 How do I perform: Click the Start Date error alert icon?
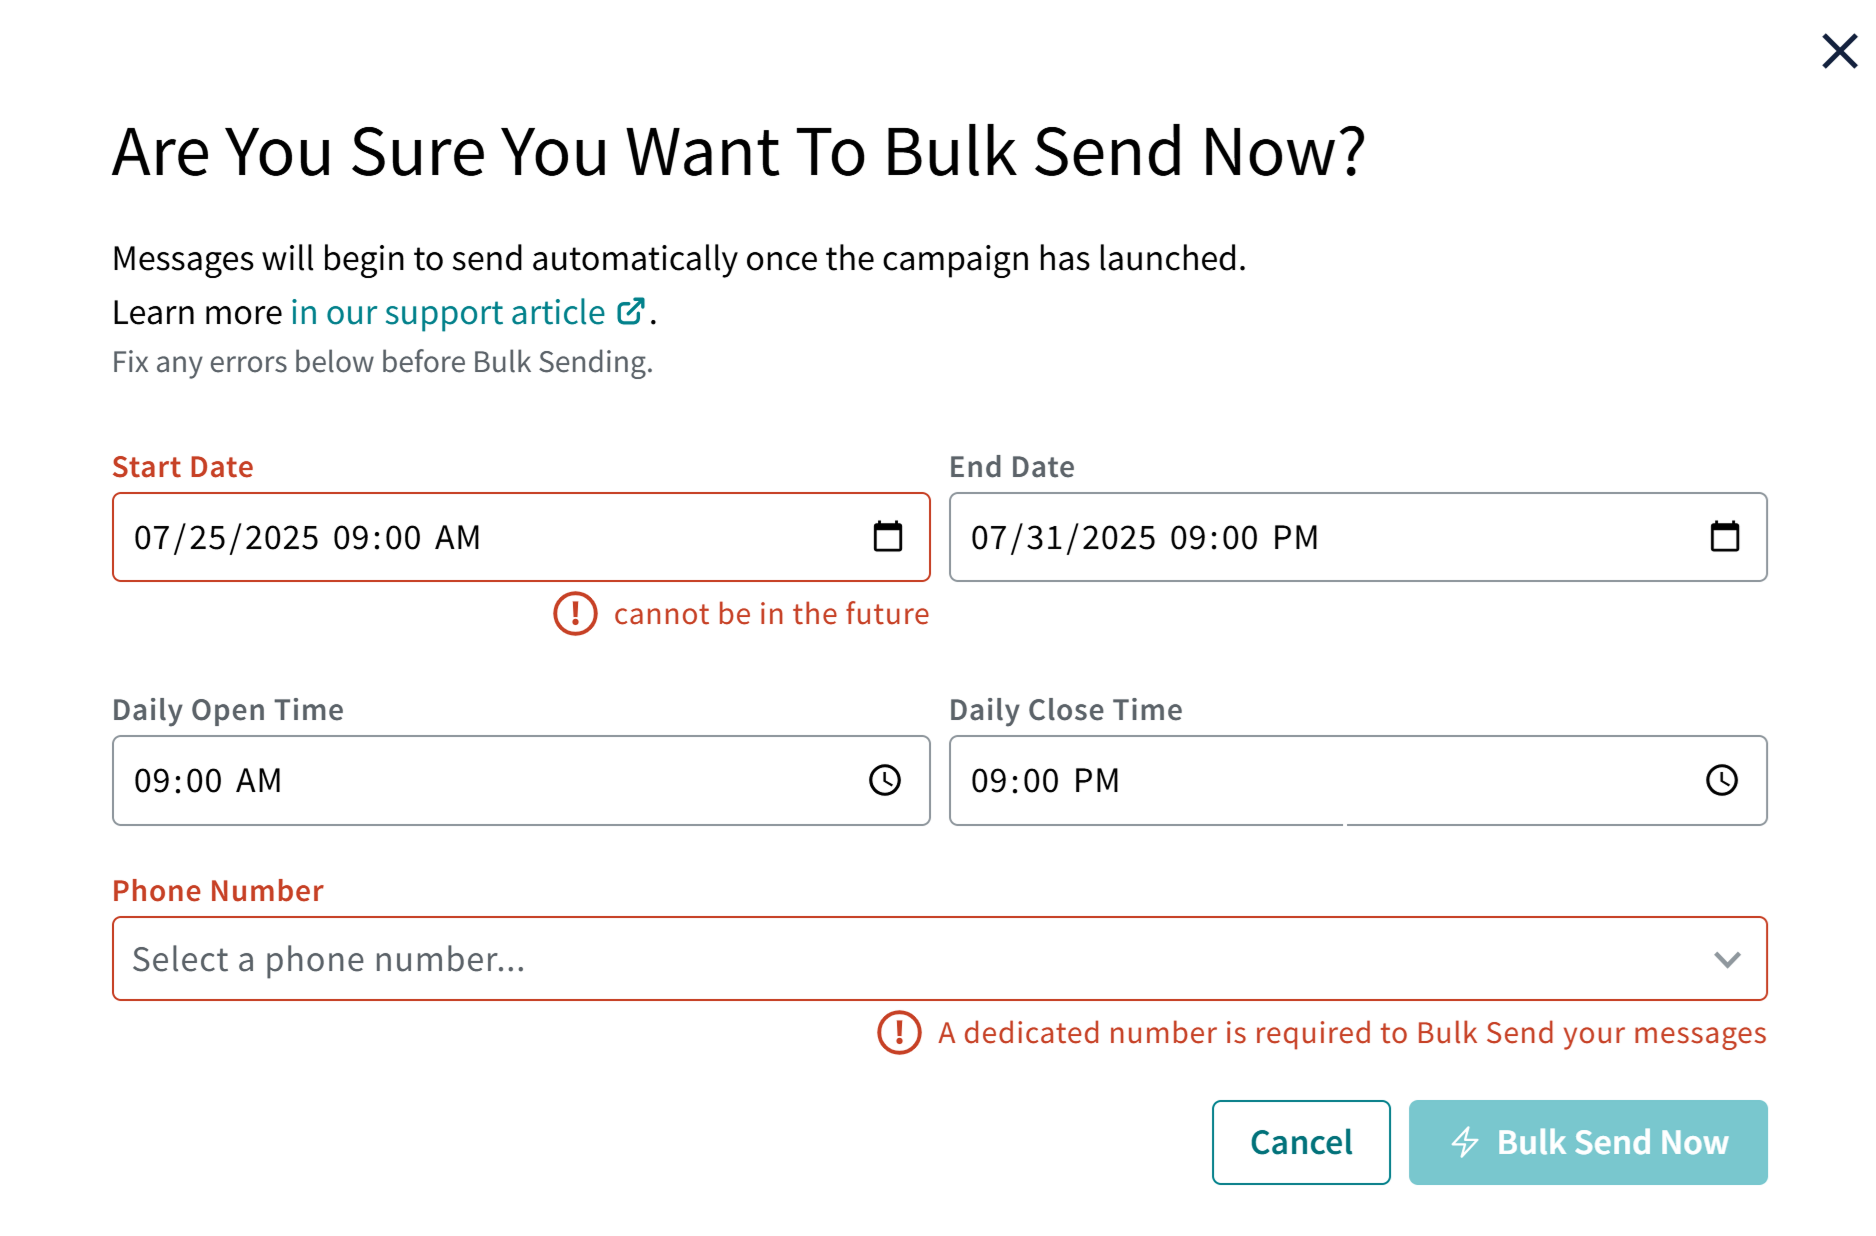tap(574, 614)
